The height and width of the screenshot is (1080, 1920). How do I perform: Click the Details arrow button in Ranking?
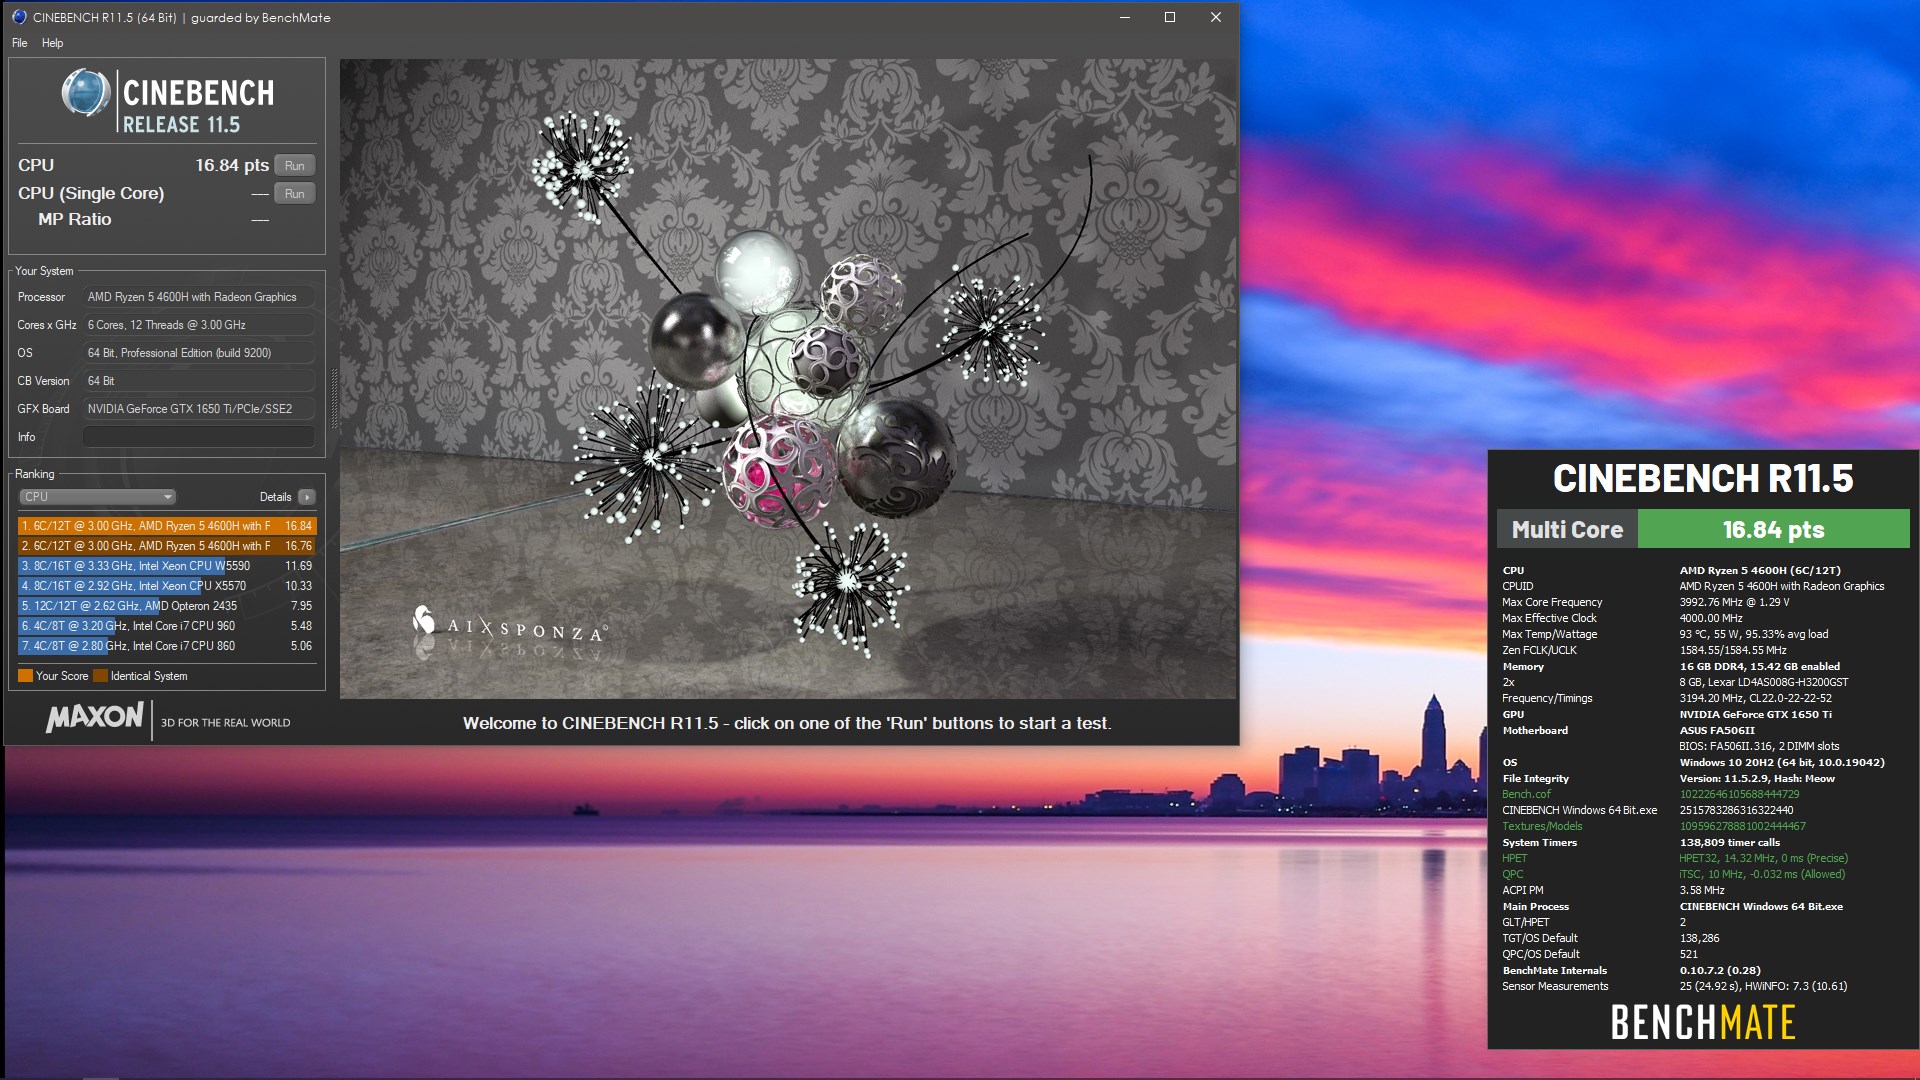pyautogui.click(x=307, y=497)
